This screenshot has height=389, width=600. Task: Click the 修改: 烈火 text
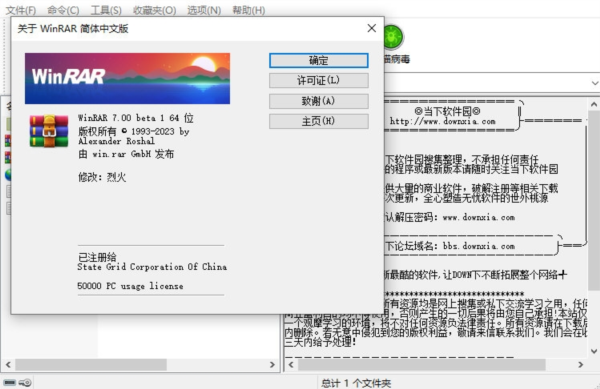click(102, 177)
